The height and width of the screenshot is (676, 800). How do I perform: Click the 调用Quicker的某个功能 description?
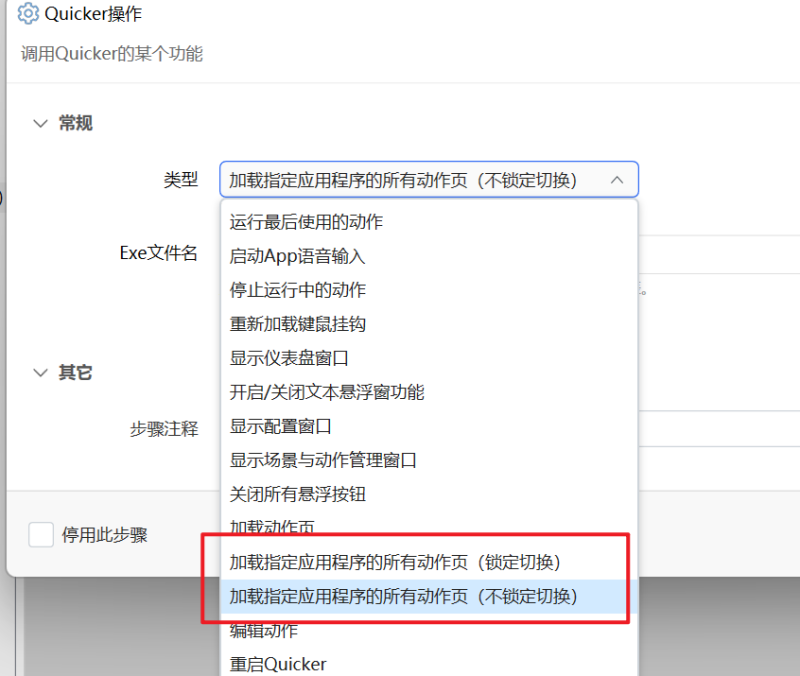point(112,54)
